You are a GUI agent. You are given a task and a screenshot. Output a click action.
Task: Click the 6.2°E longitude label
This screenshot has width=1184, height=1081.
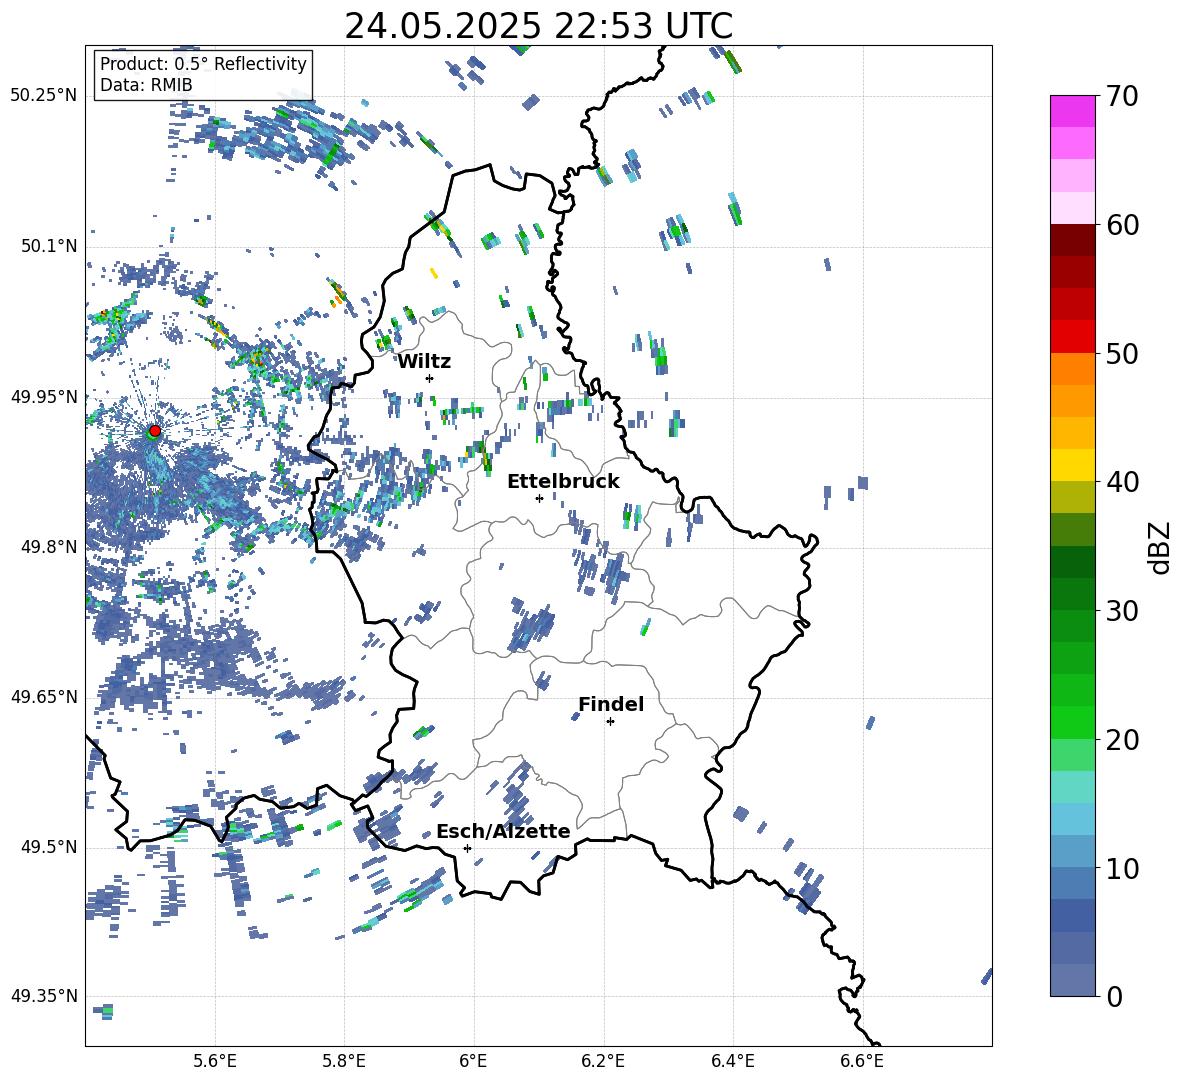coord(603,1061)
